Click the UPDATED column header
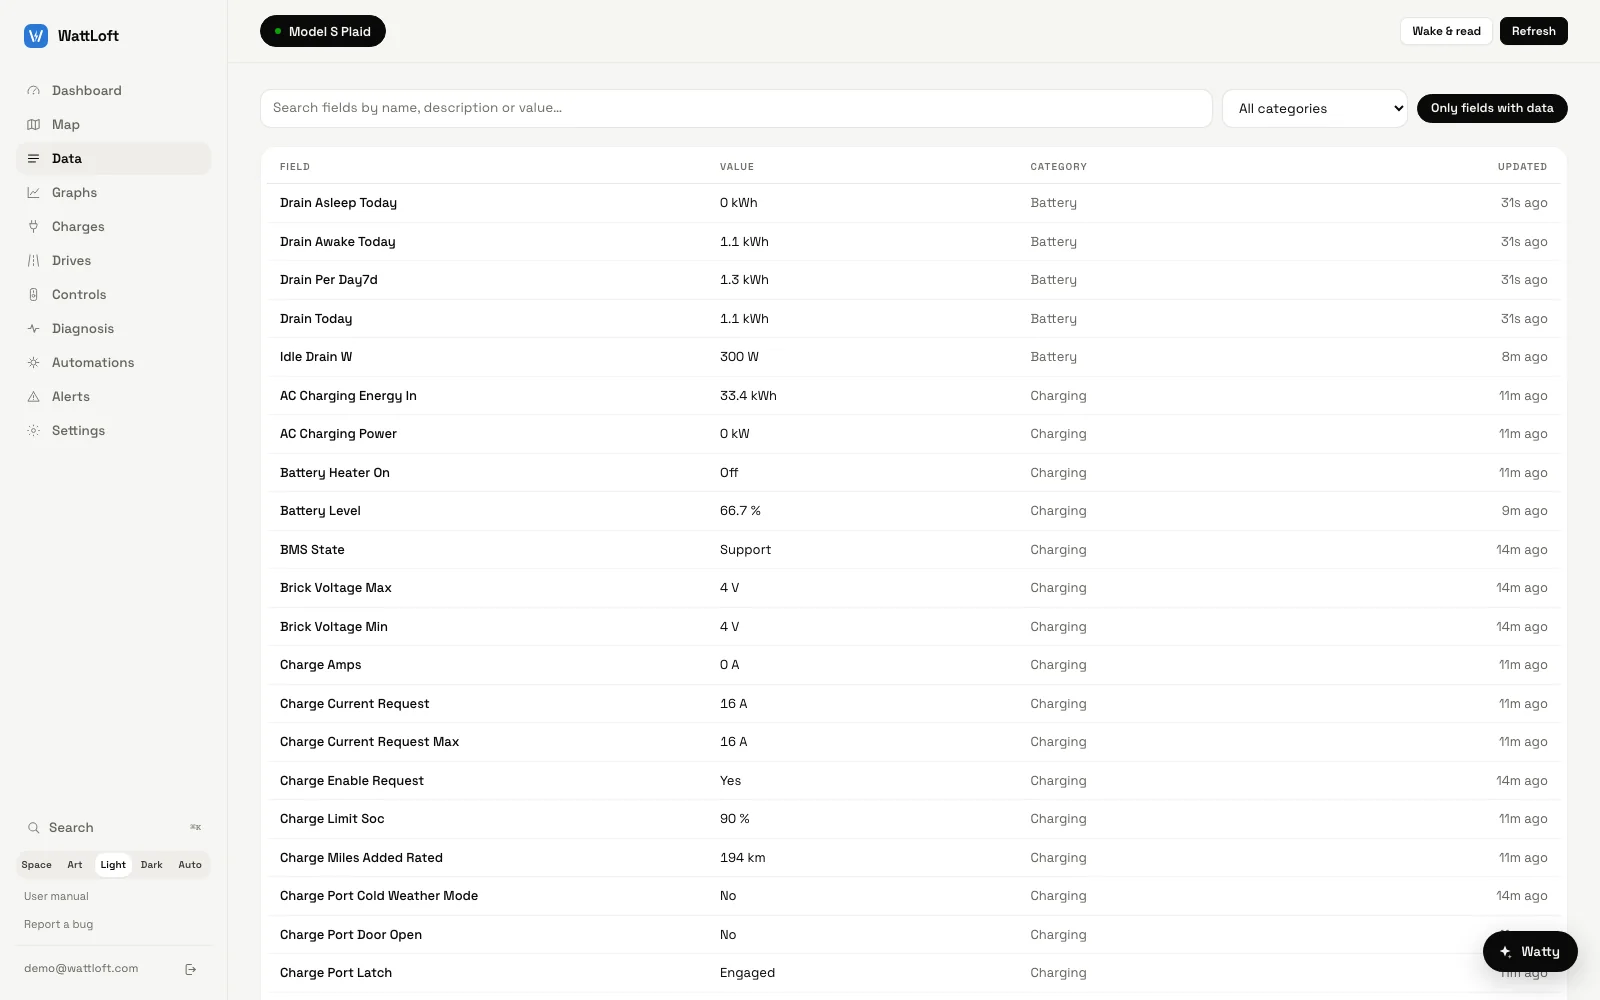The height and width of the screenshot is (1000, 1600). [x=1522, y=167]
